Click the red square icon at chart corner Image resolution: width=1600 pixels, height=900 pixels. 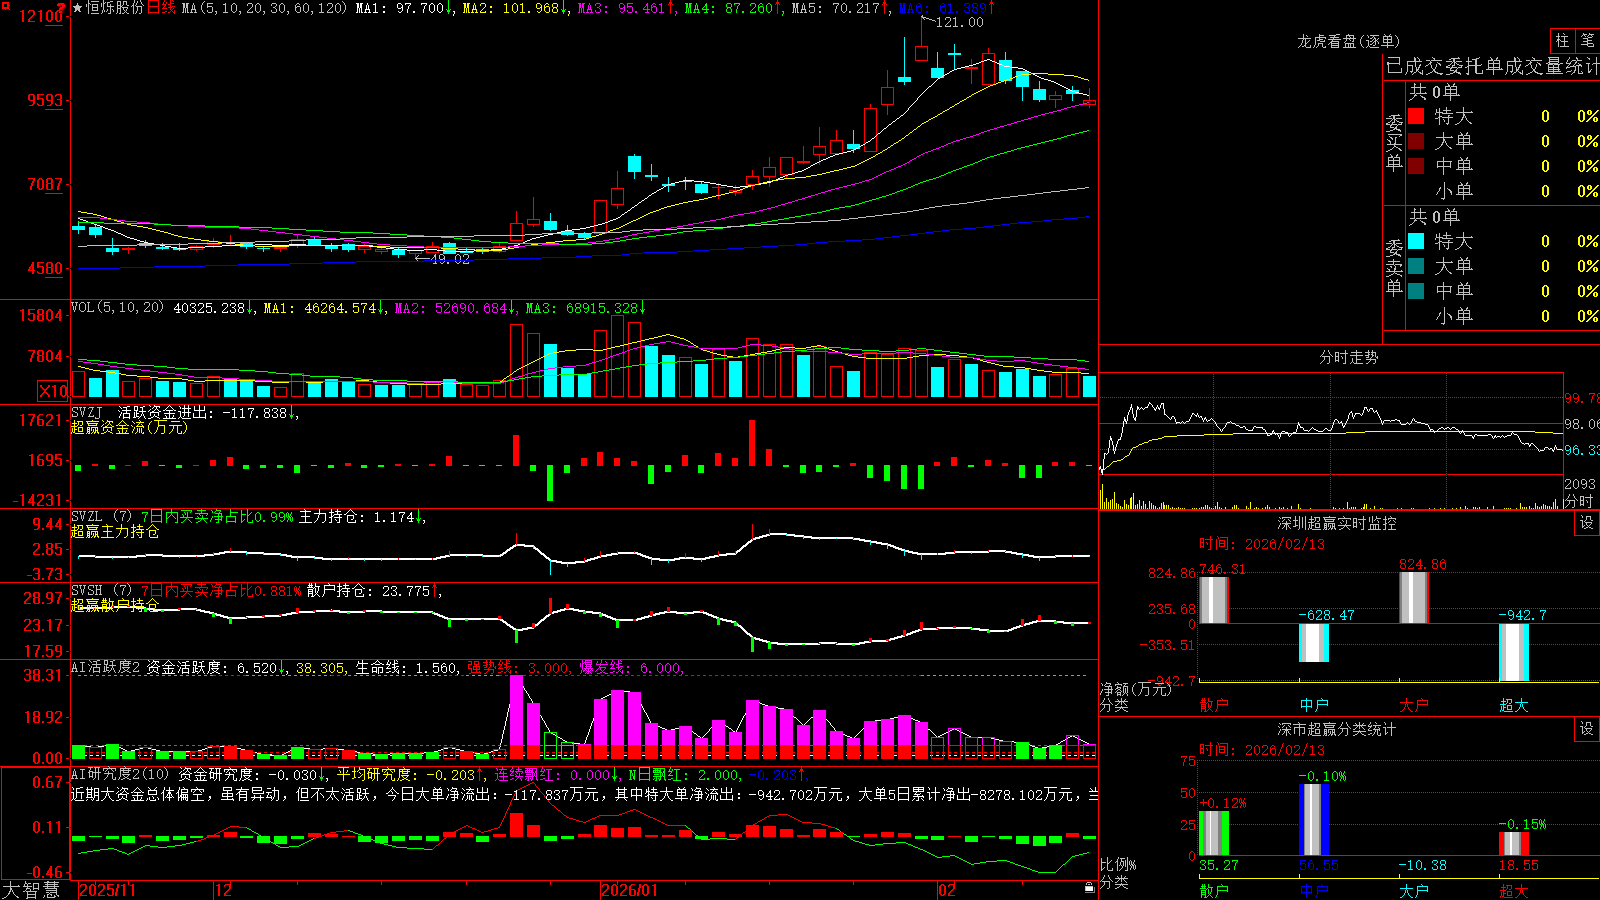pos(5,6)
